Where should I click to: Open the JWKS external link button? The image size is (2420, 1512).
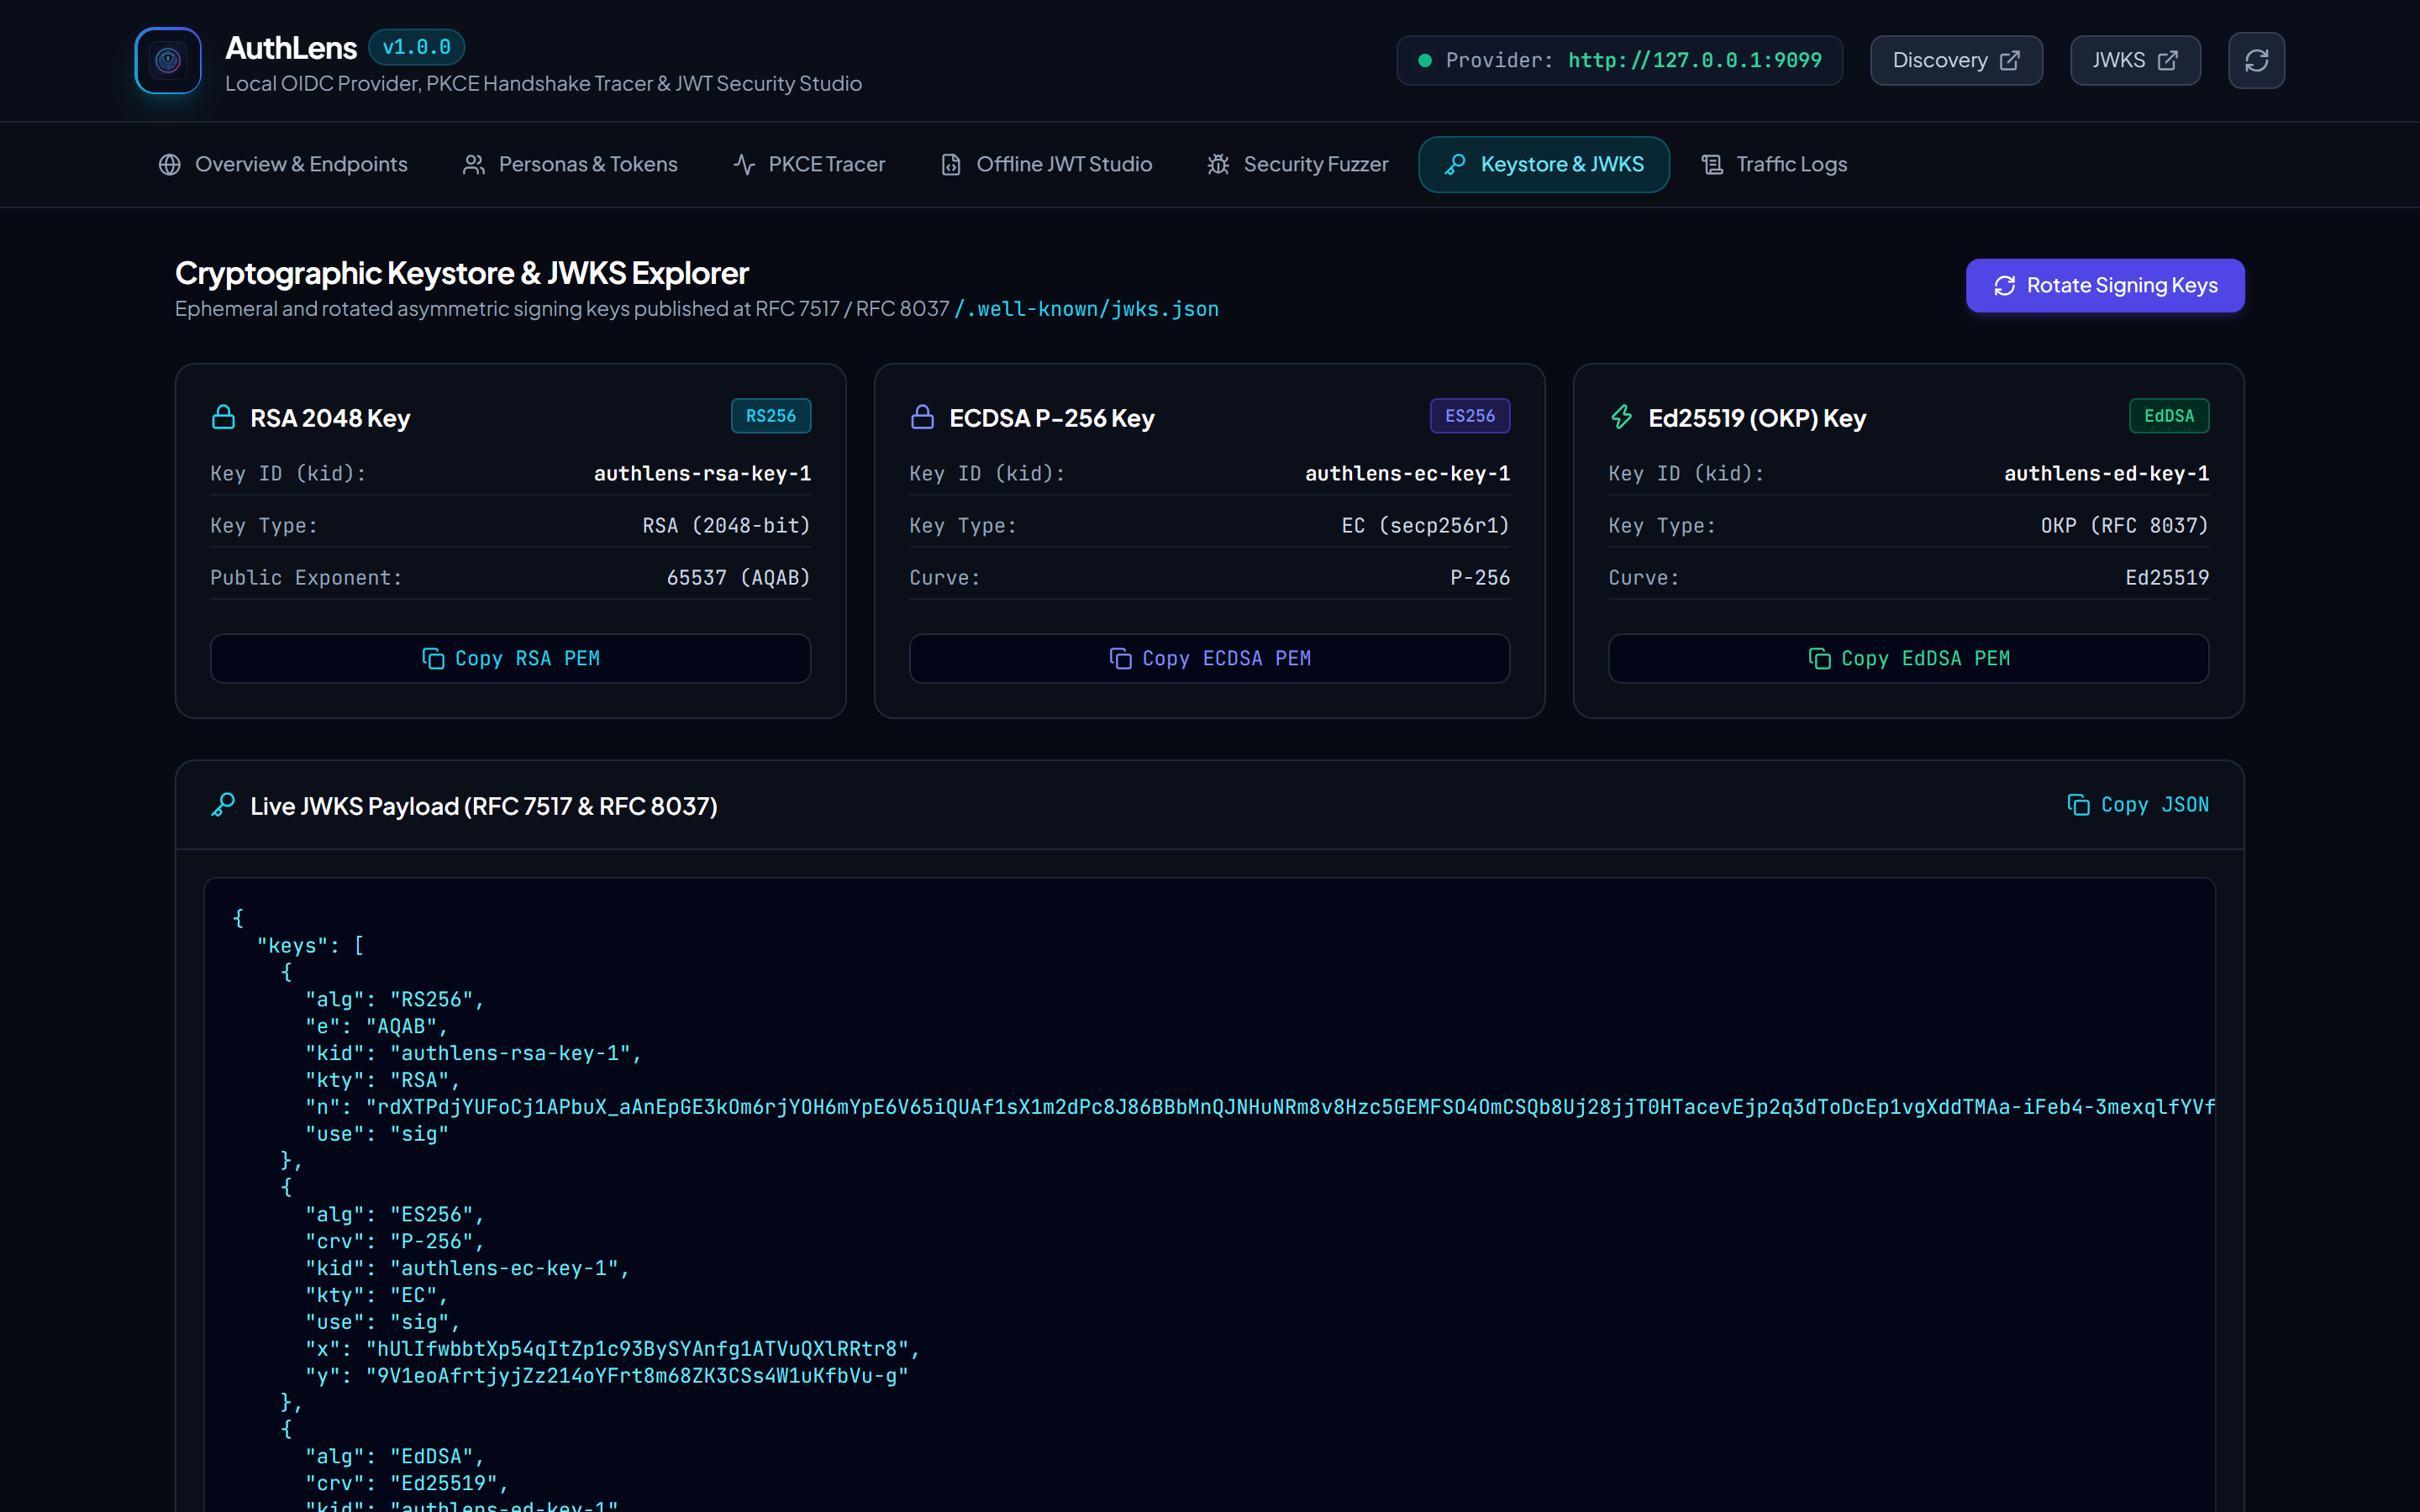pos(2135,60)
